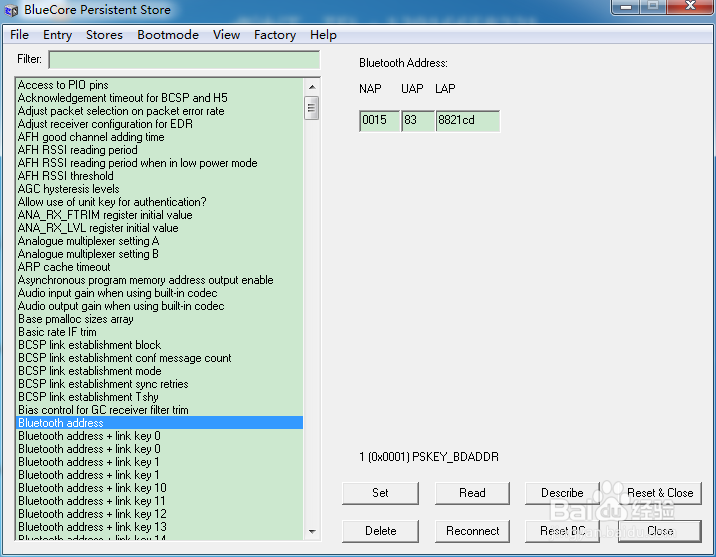The height and width of the screenshot is (557, 716).
Task: Select 'Acknowledgement timeout for BCSP and H5'
Action: point(160,98)
